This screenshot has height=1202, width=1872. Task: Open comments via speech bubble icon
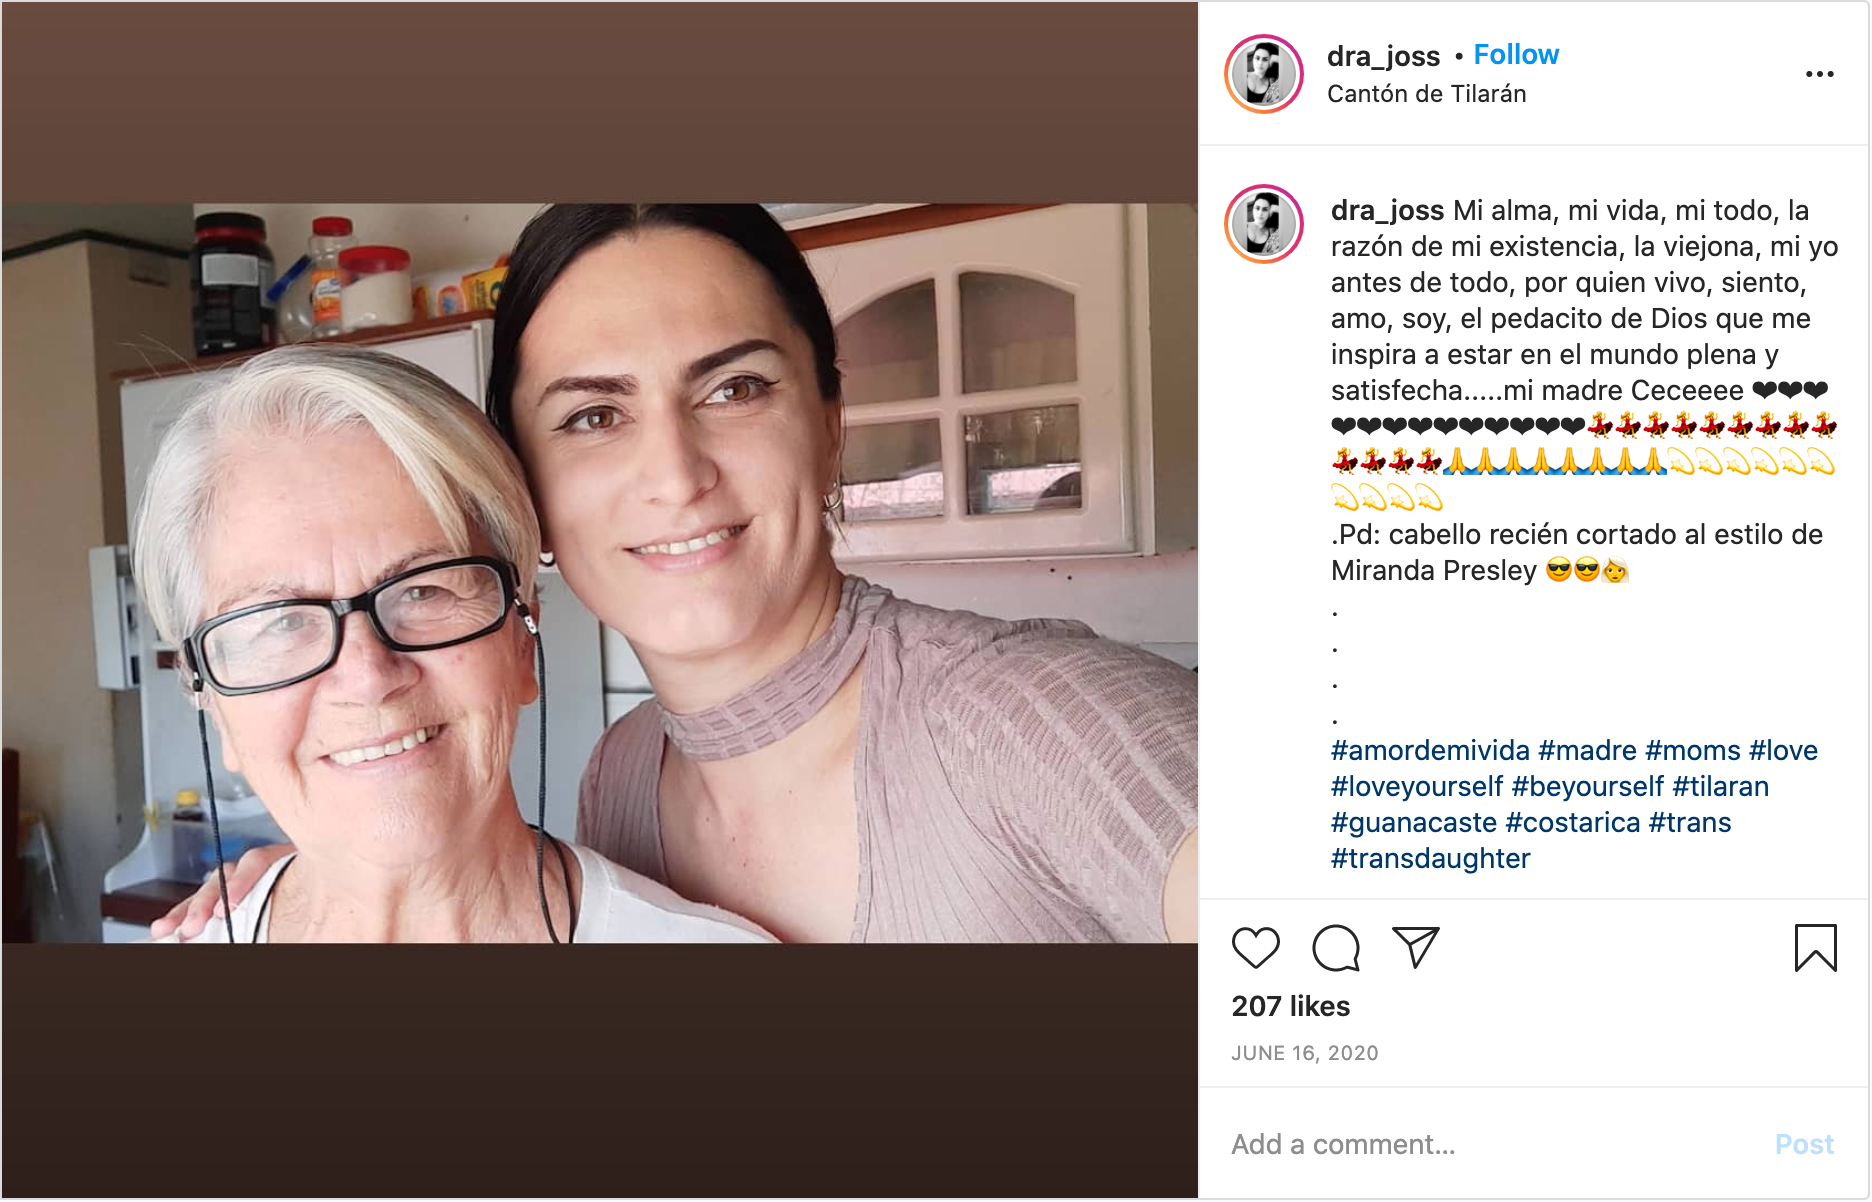click(x=1336, y=948)
